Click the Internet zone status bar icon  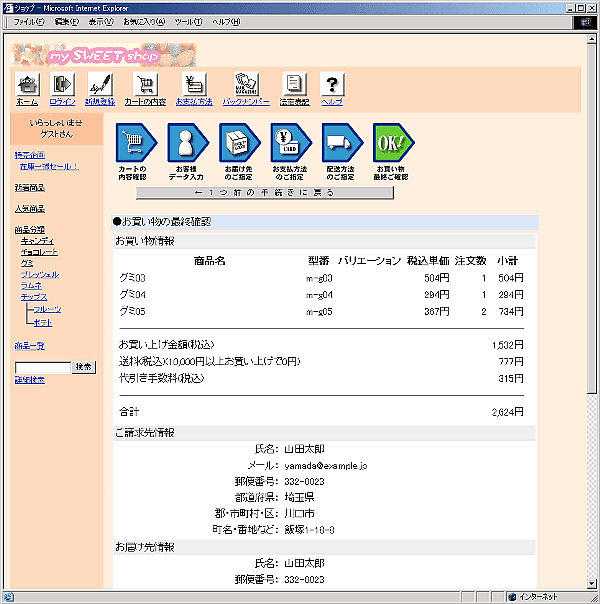(x=512, y=597)
